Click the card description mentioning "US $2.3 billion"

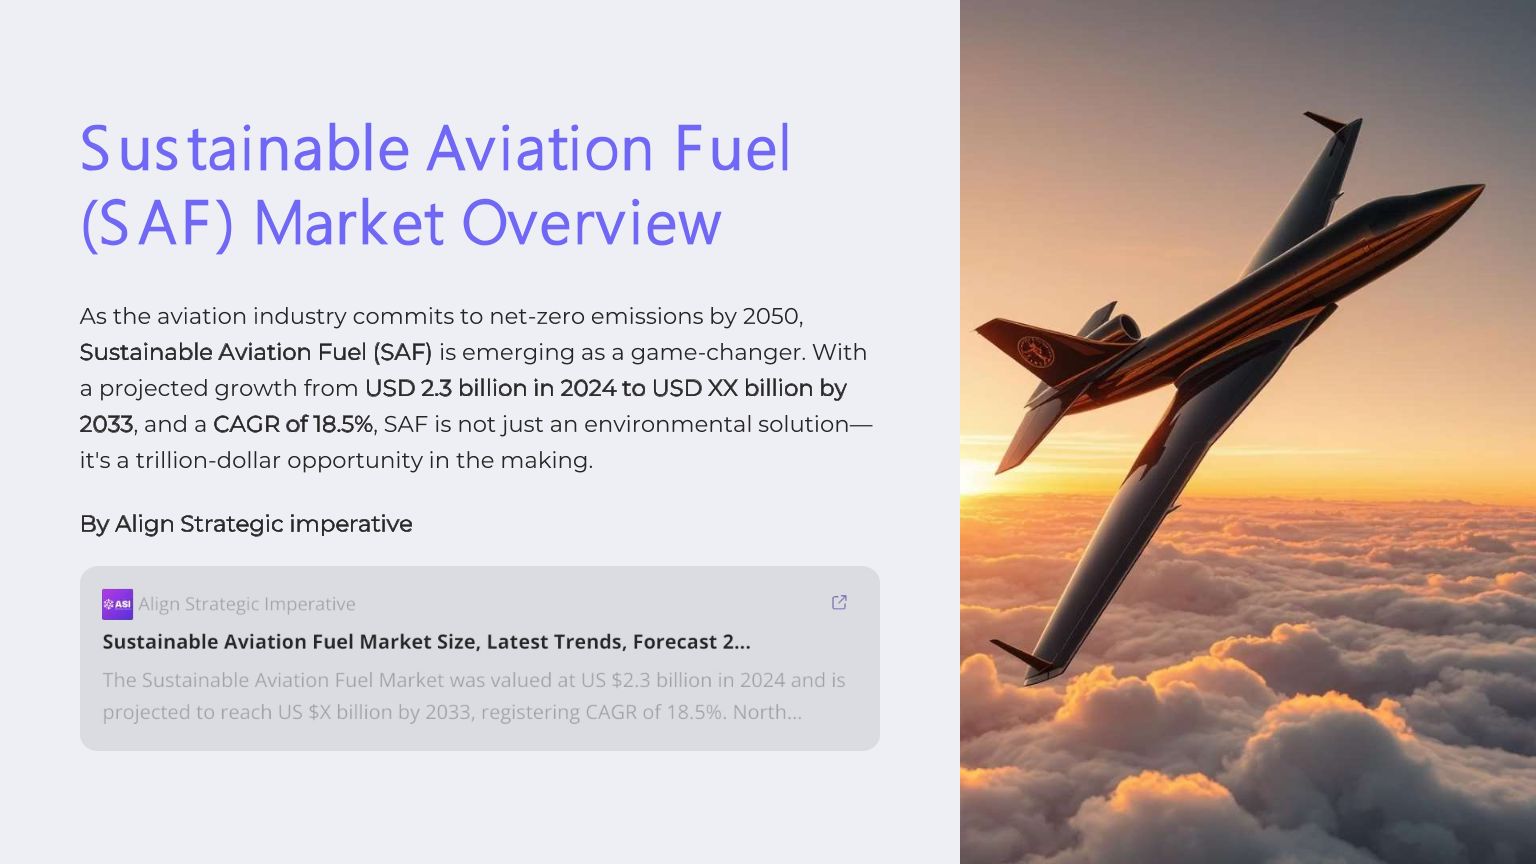[473, 696]
